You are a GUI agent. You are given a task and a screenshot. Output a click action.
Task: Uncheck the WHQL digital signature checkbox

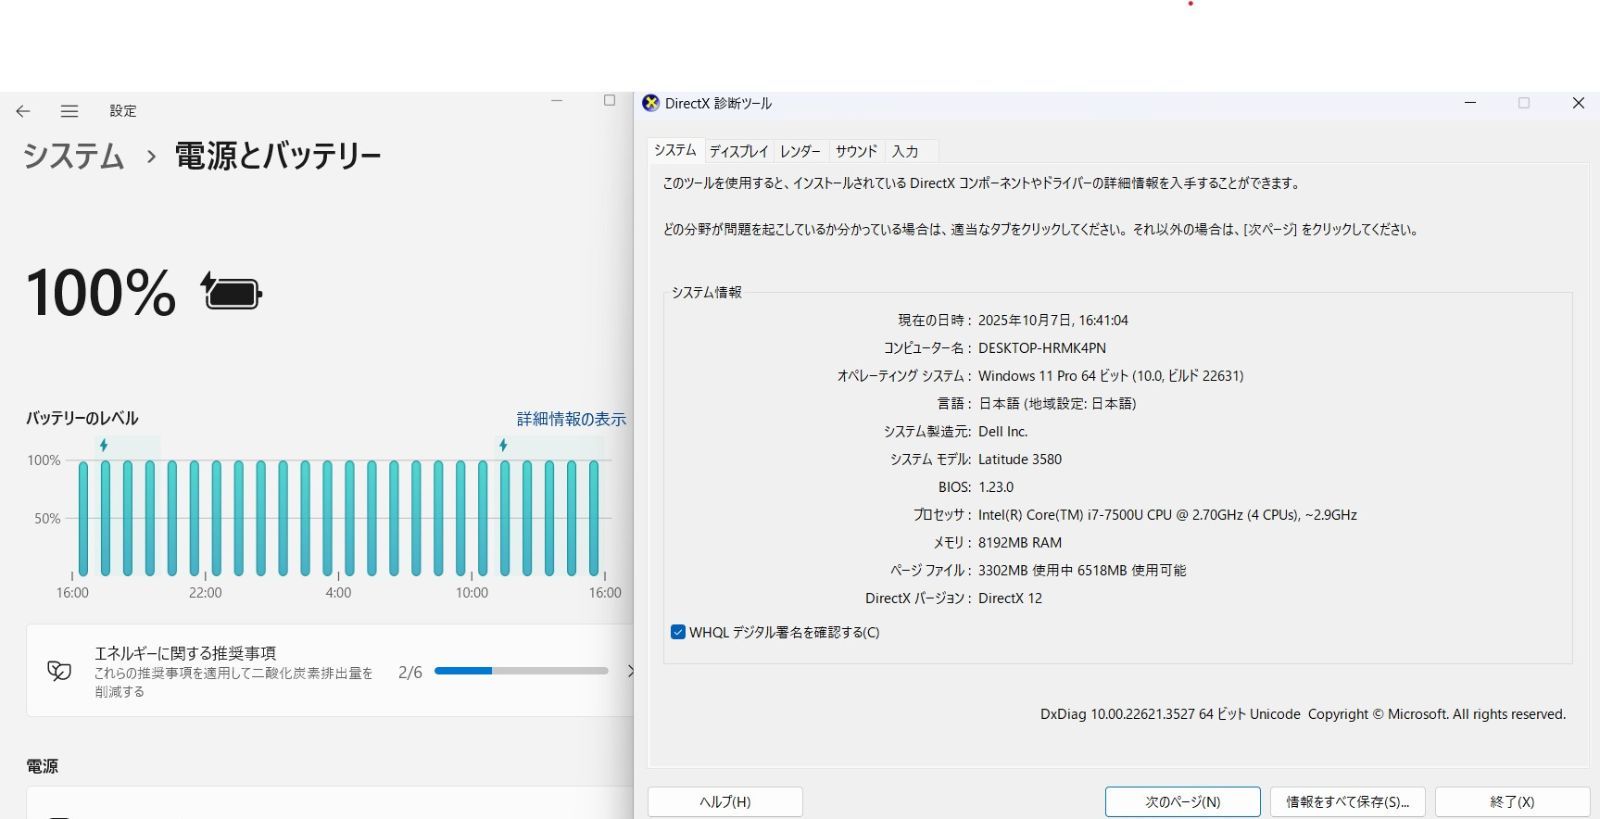678,632
